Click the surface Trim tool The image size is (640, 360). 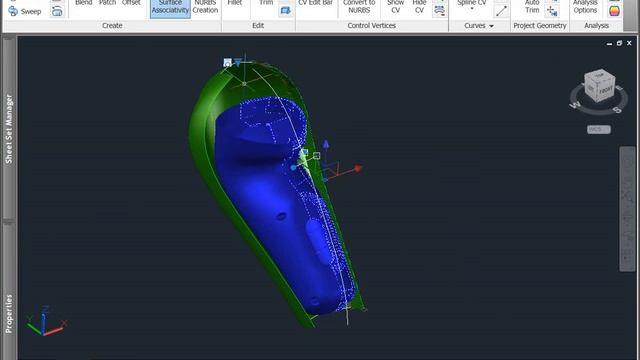[266, 3]
